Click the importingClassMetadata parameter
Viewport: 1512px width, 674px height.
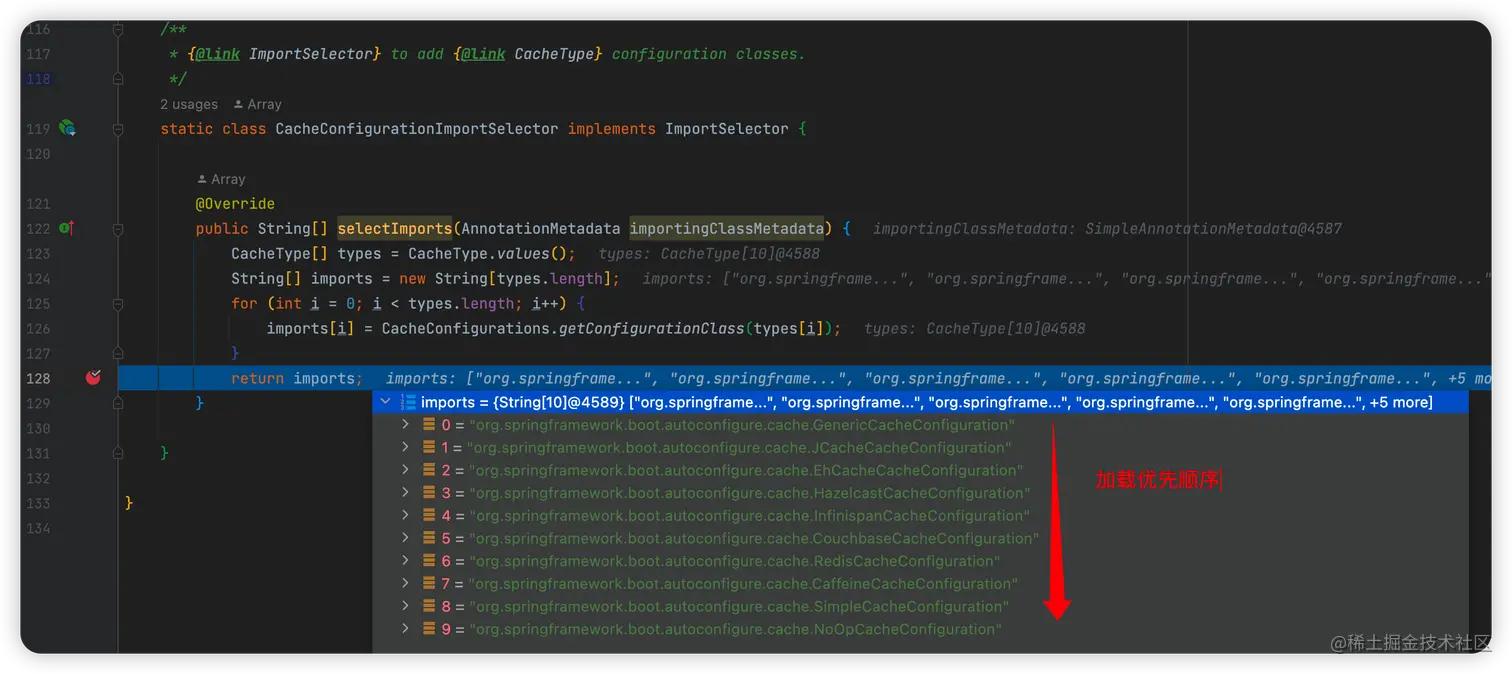click(x=726, y=229)
